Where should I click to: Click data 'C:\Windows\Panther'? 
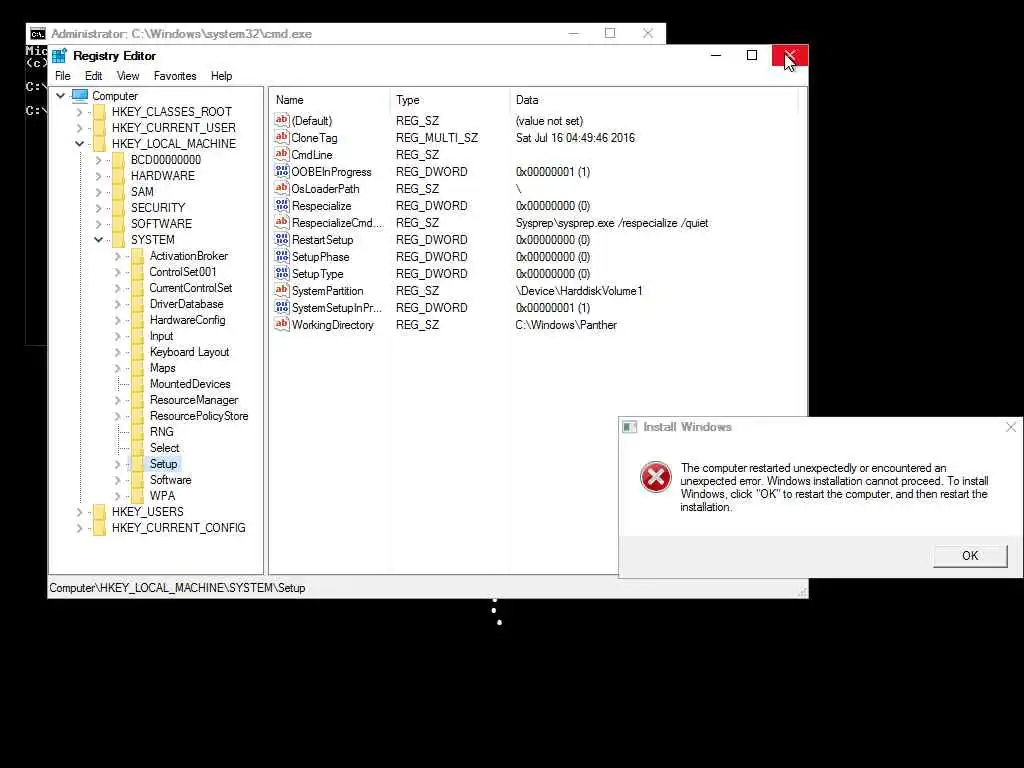[x=566, y=325]
